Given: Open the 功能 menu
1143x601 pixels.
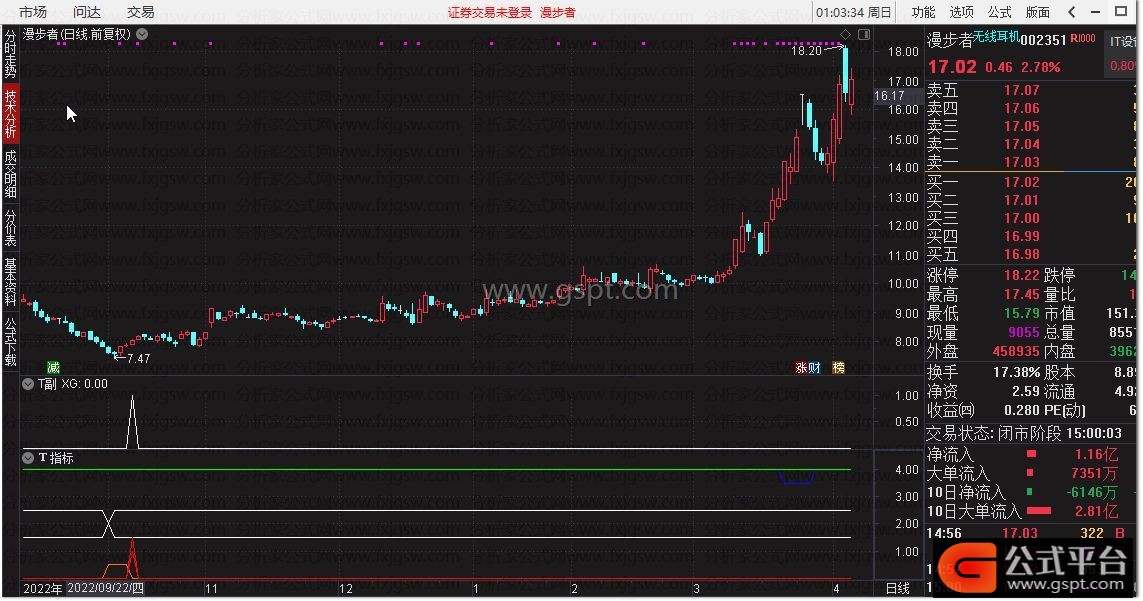Looking at the screenshot, I should coord(924,12).
